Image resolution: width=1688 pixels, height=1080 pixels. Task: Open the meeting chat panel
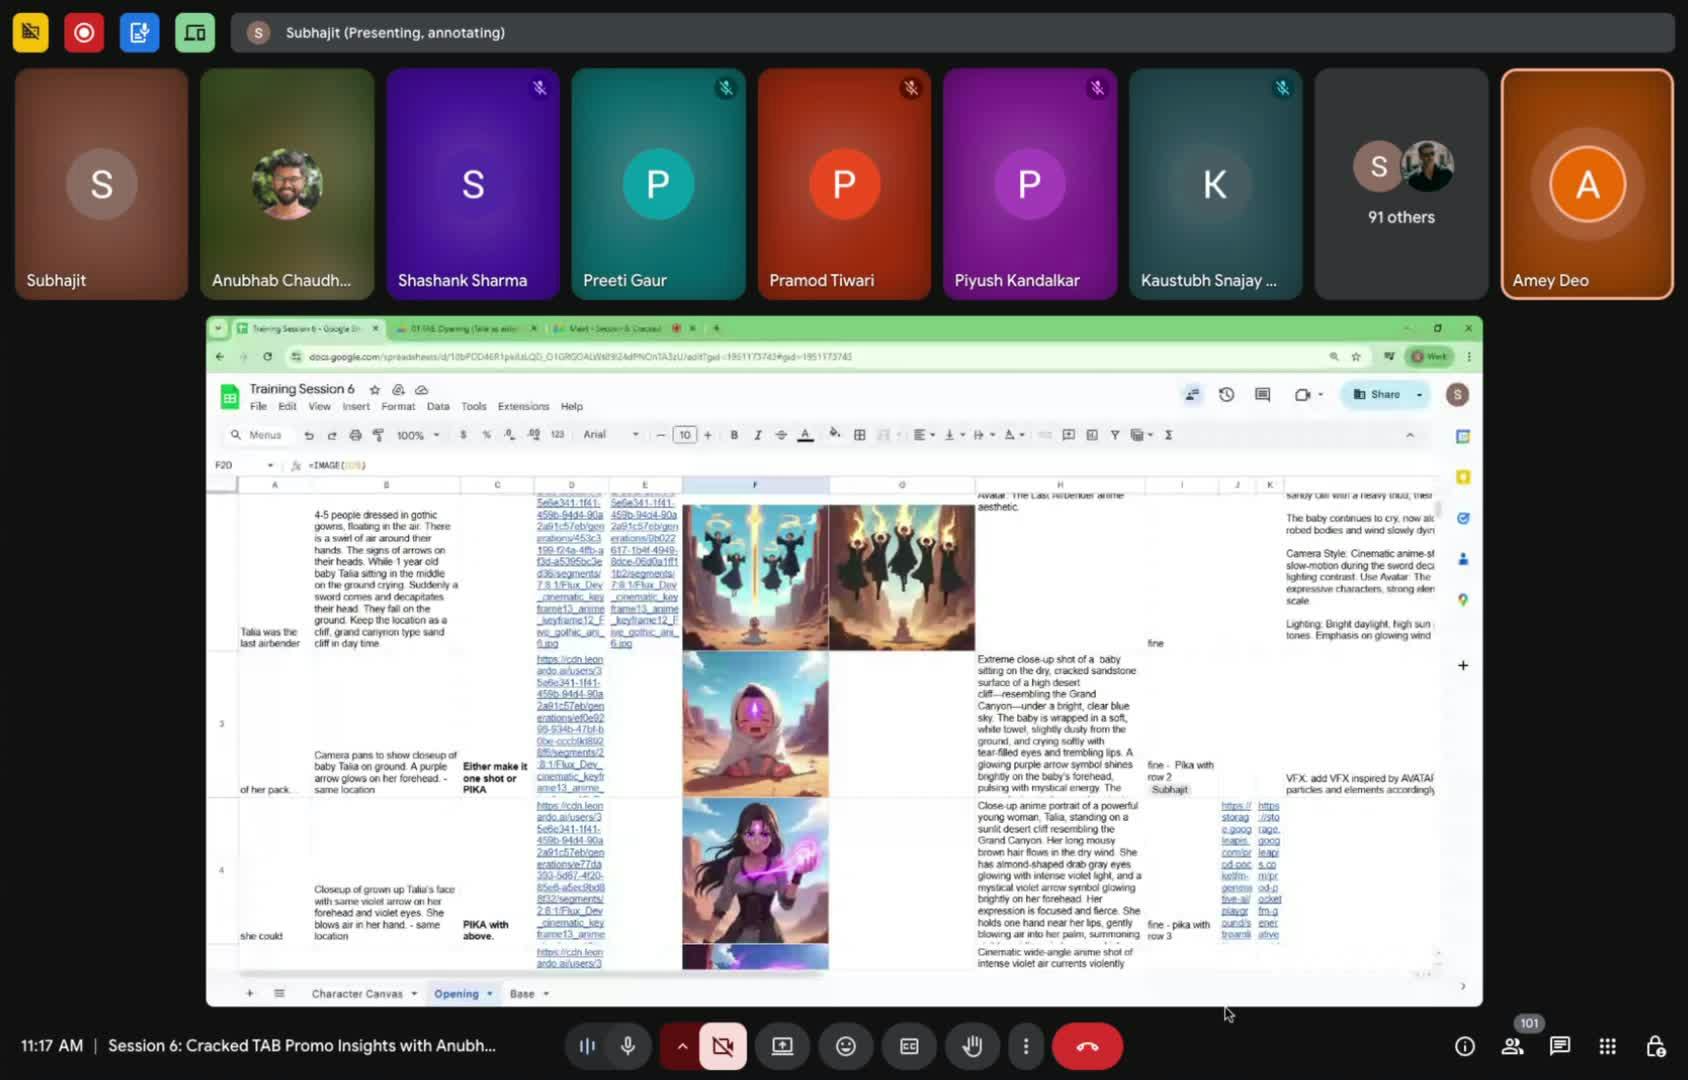[x=1559, y=1046]
